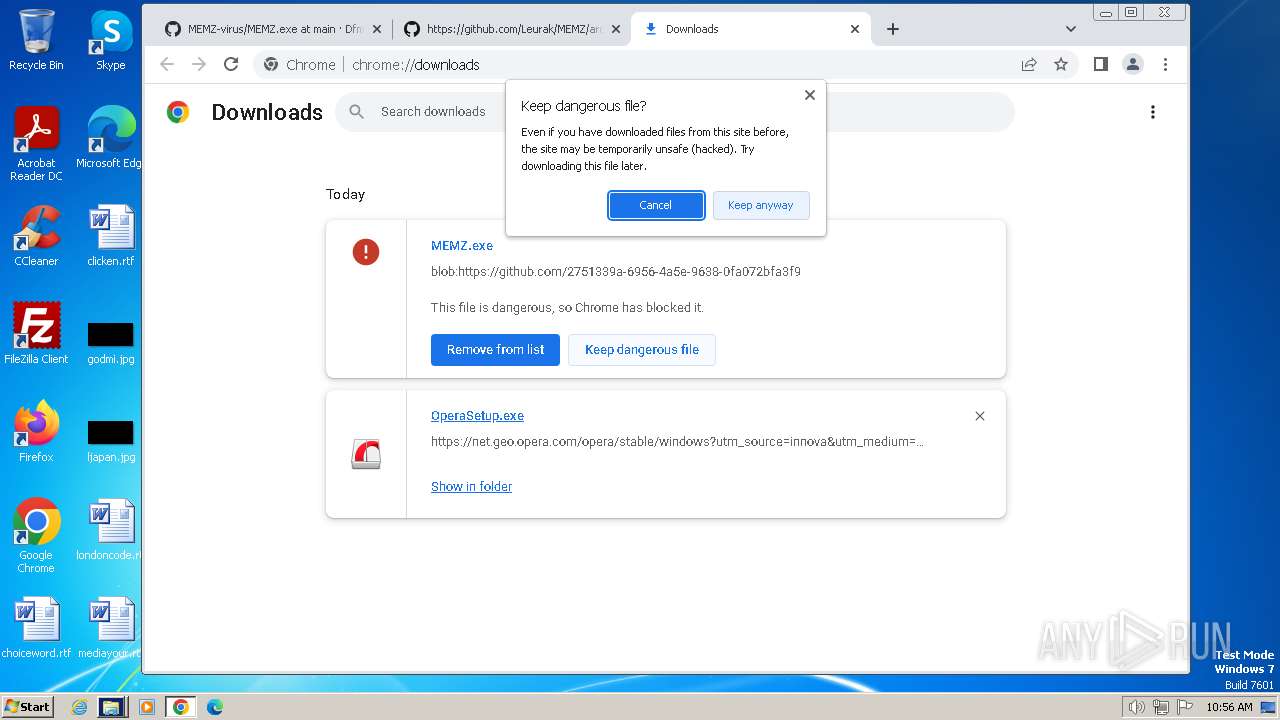Screen dimensions: 1280x720
Task: Open Chrome's main three-dot menu
Action: point(1165,64)
